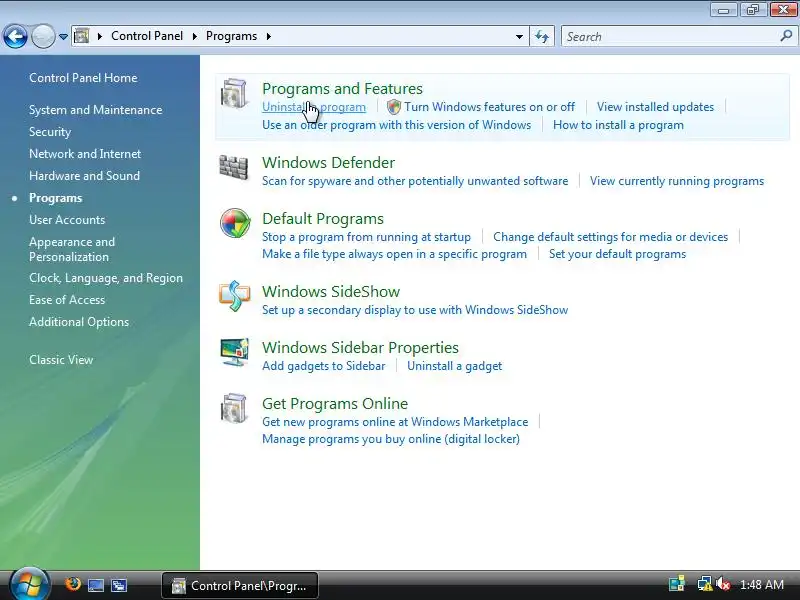Open the Get Programs Online heading
Image resolution: width=800 pixels, height=600 pixels.
335,404
